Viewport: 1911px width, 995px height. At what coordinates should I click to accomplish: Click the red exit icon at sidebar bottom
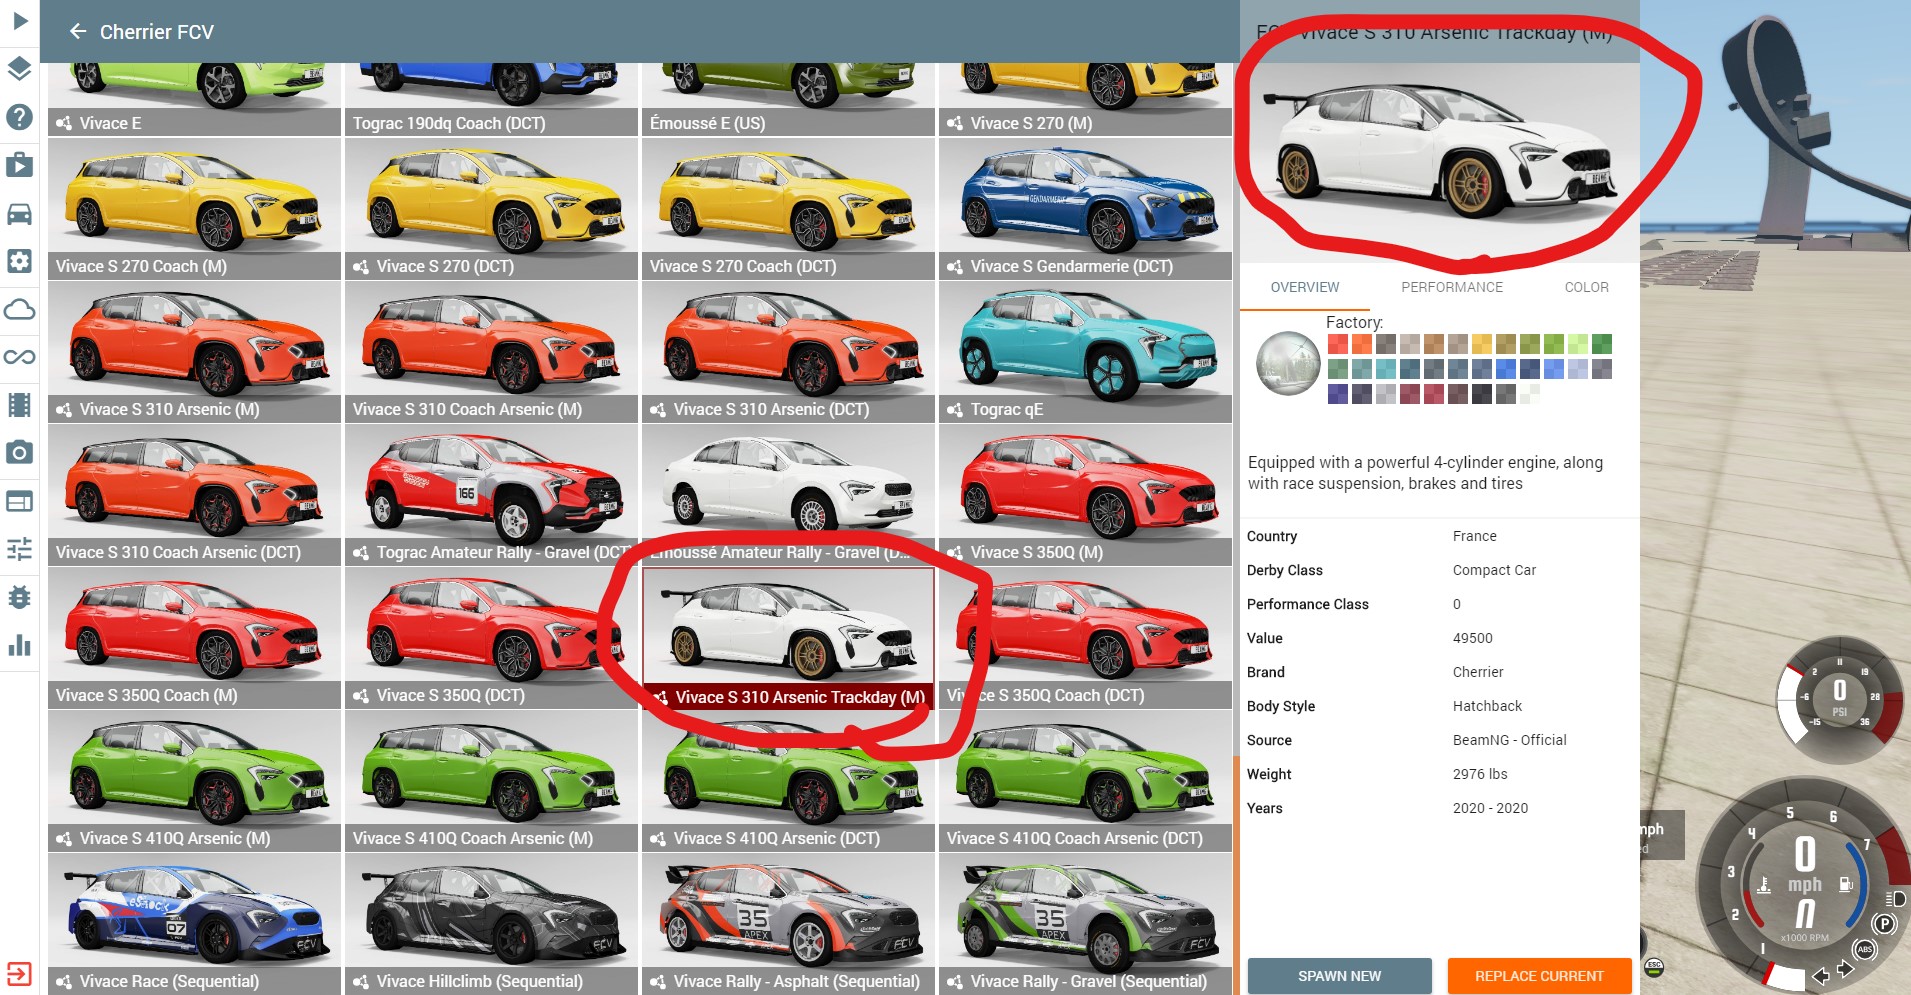pos(19,973)
